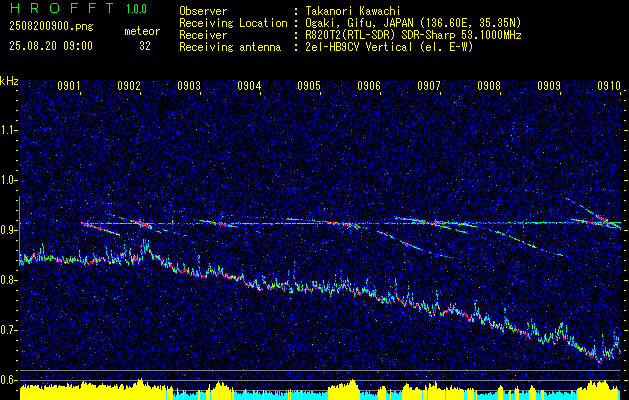The height and width of the screenshot is (400, 629).
Task: Click the HROFFT program title text
Action: (x=62, y=8)
